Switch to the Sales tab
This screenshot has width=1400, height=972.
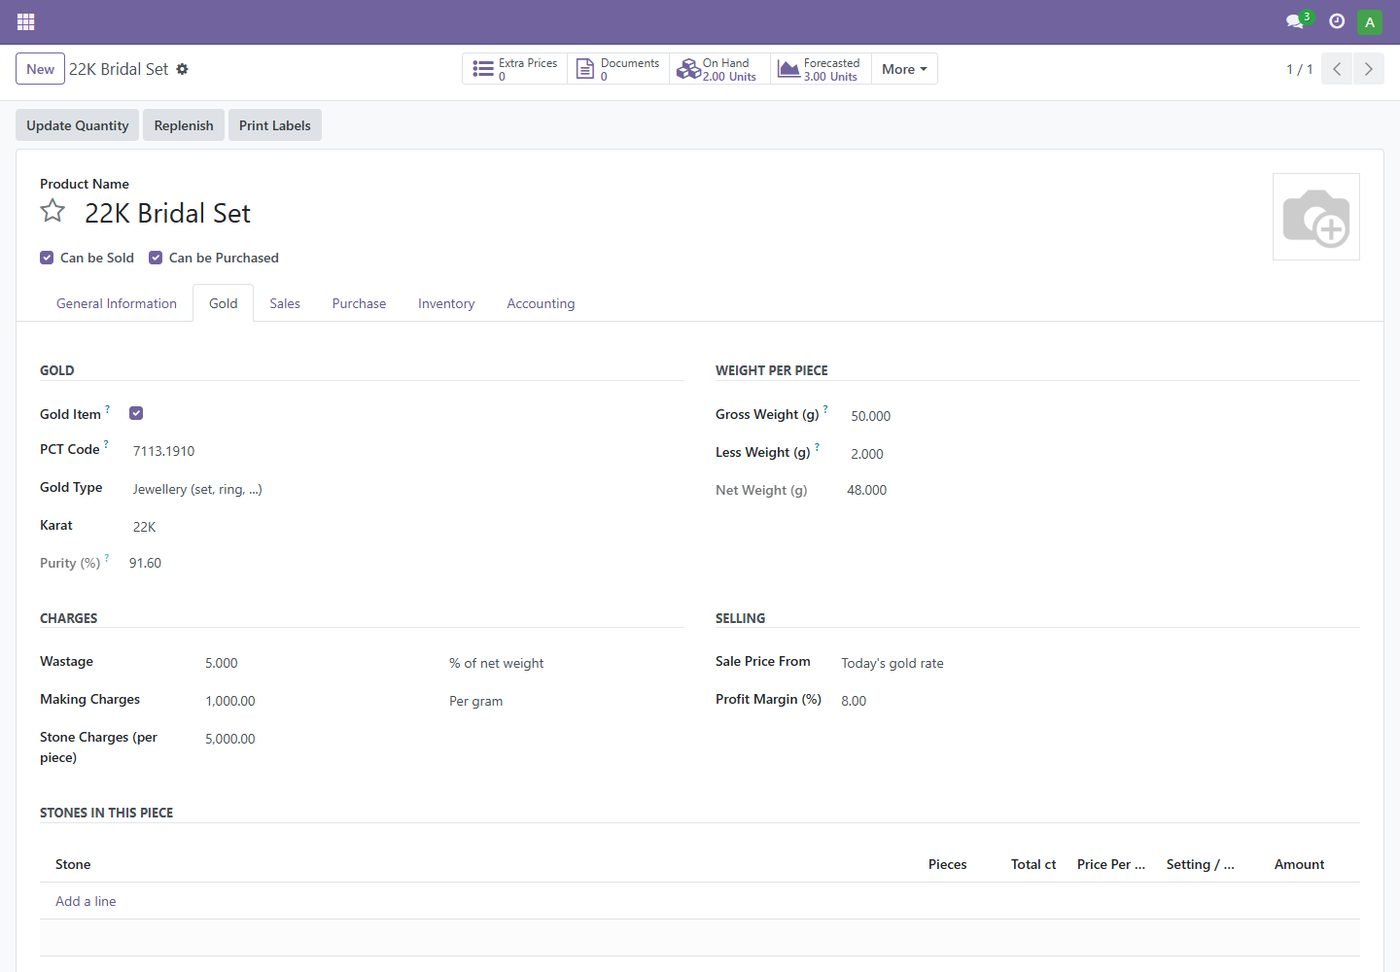tap(285, 303)
